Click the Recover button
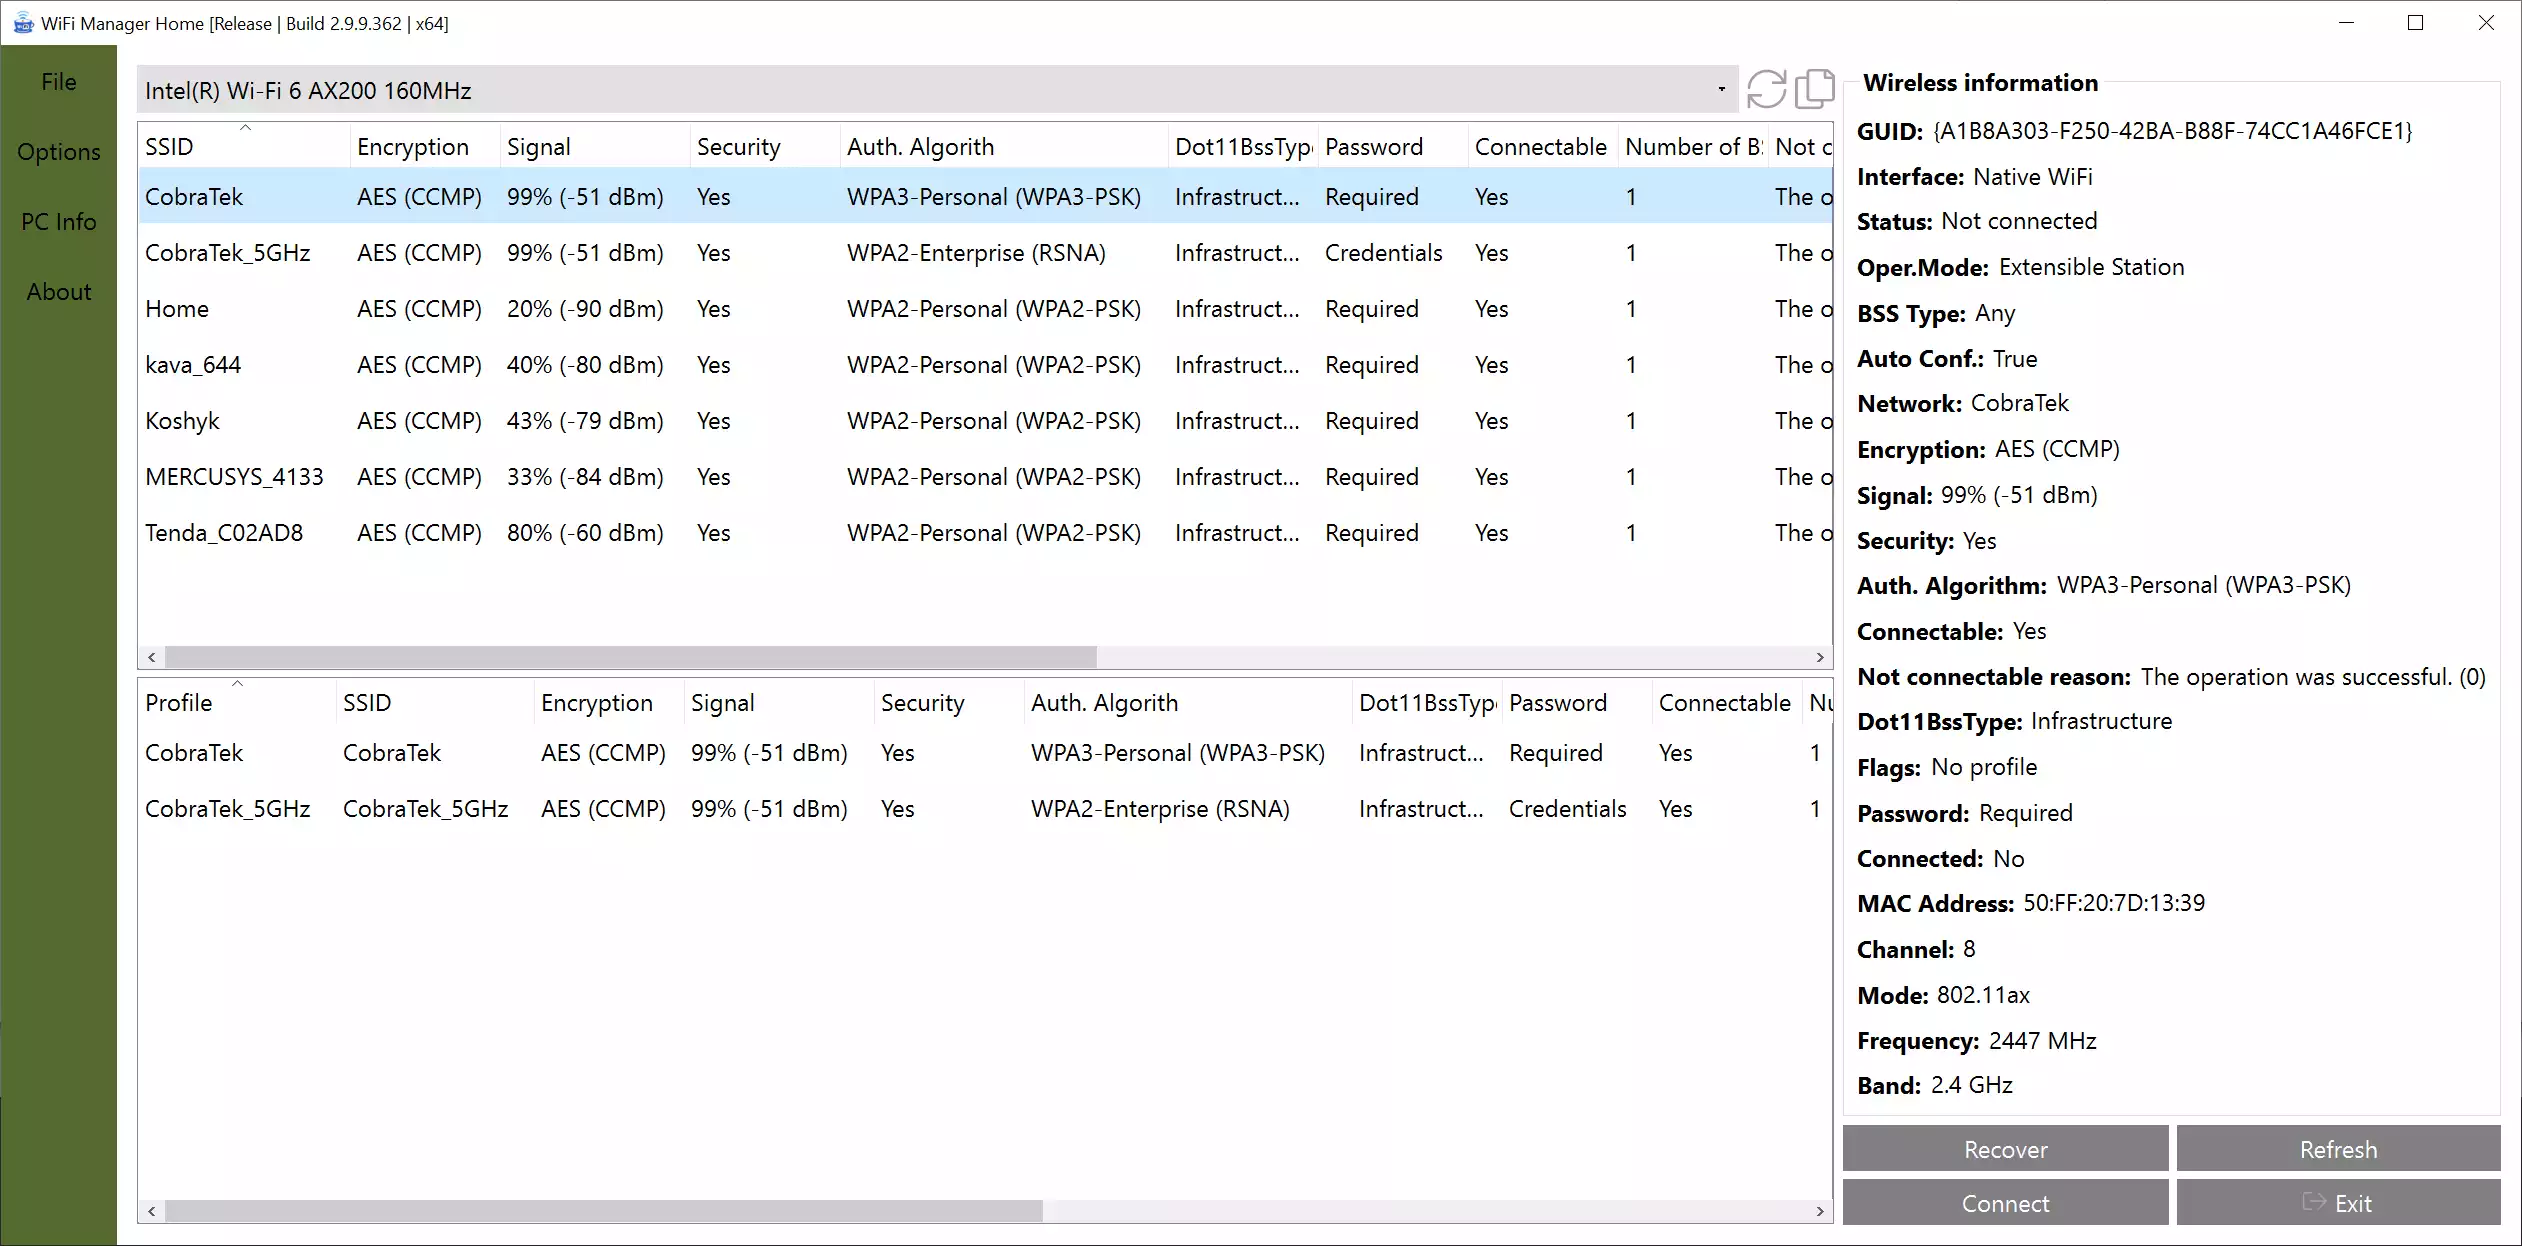The width and height of the screenshot is (2522, 1246). tap(2005, 1149)
